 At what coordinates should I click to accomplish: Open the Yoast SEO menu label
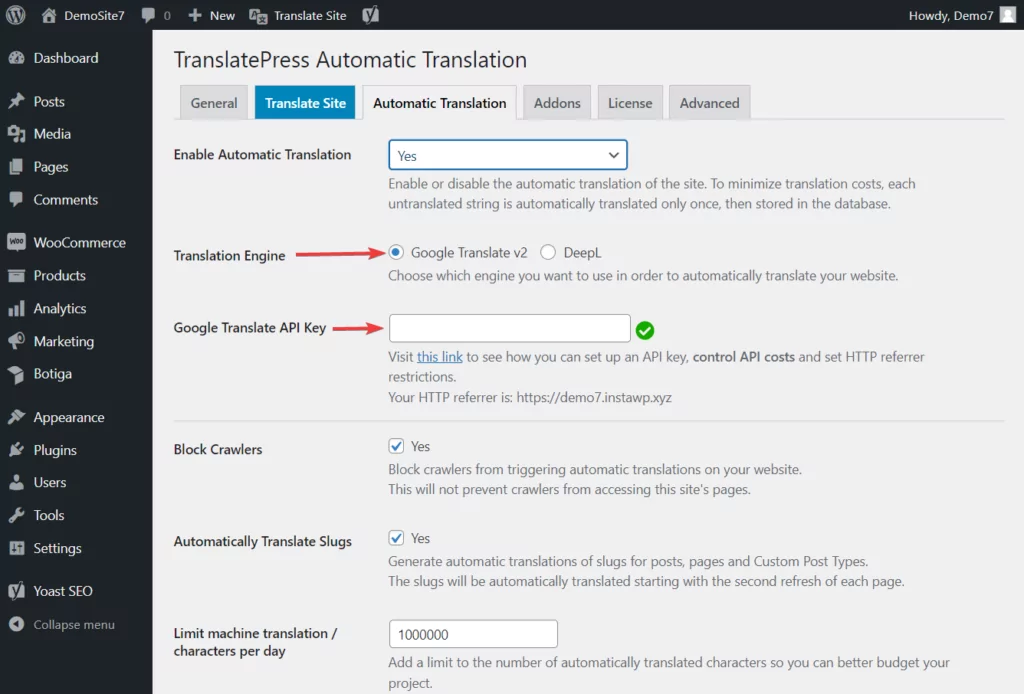point(63,591)
